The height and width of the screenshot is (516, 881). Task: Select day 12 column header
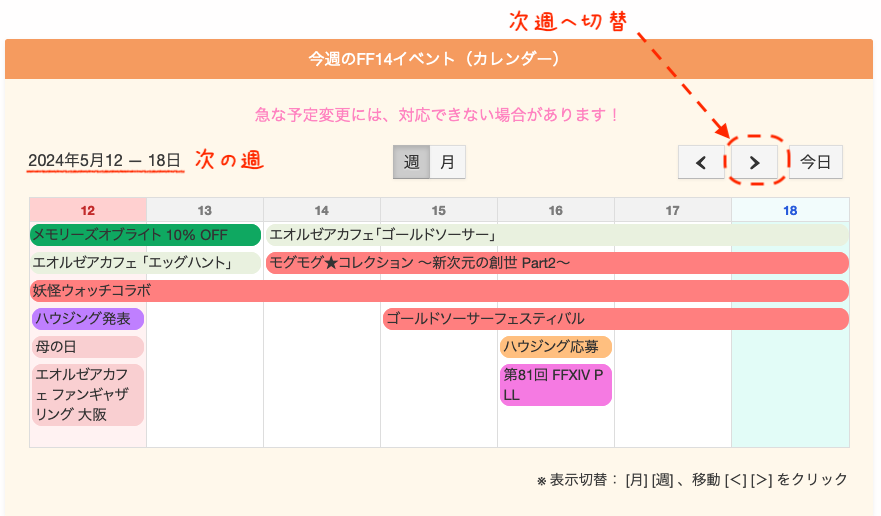pyautogui.click(x=88, y=210)
